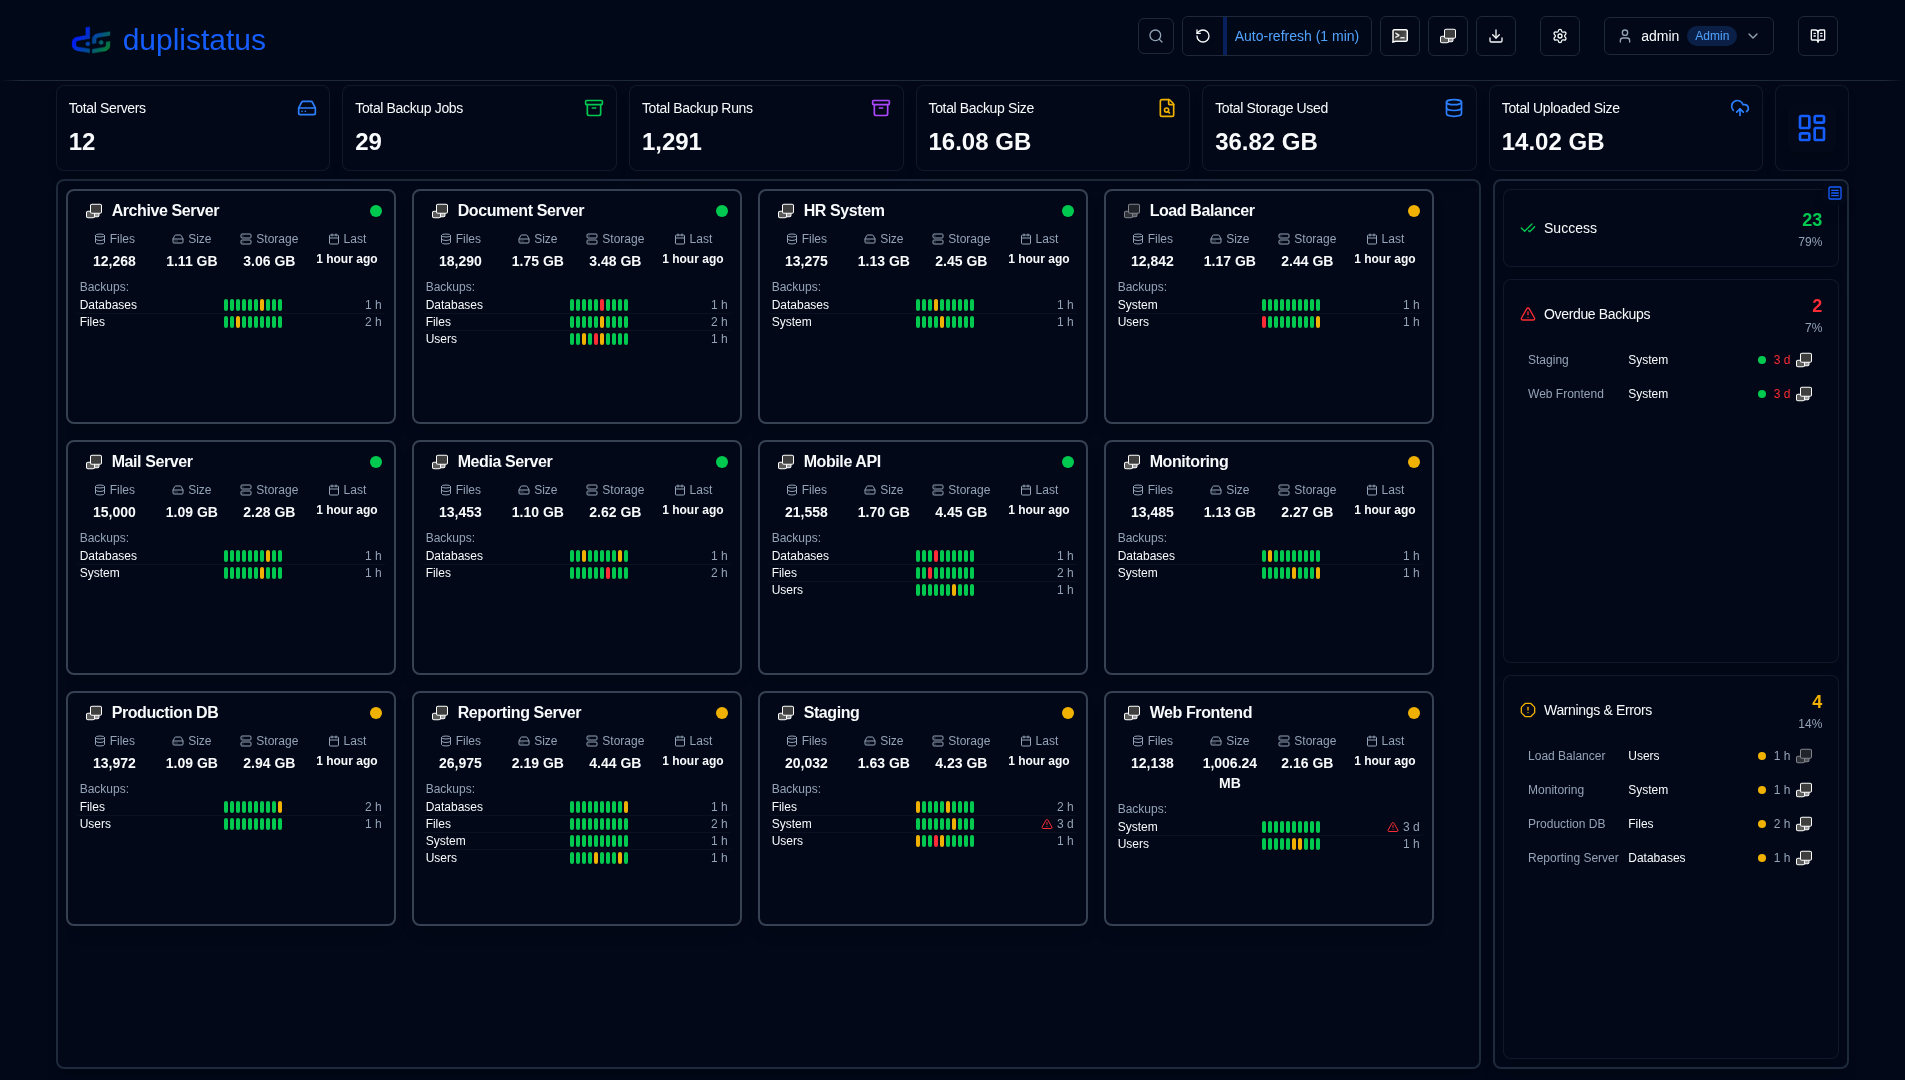Click Monitoring System warning row
1905x1080 pixels.
[x=1670, y=790]
